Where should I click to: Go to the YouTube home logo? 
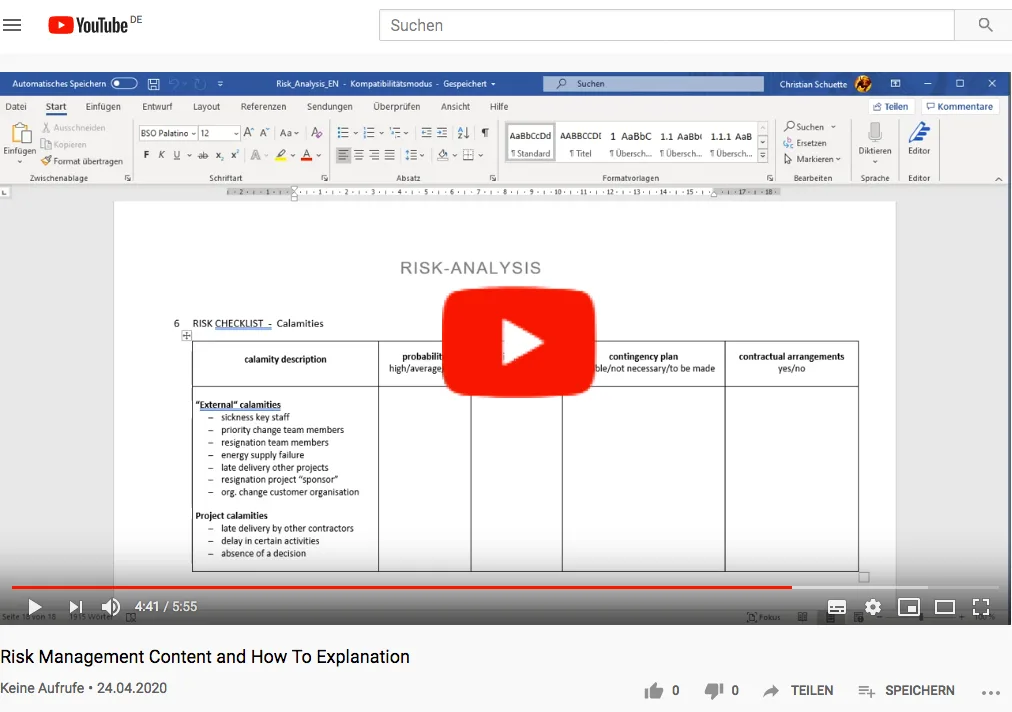coord(88,25)
